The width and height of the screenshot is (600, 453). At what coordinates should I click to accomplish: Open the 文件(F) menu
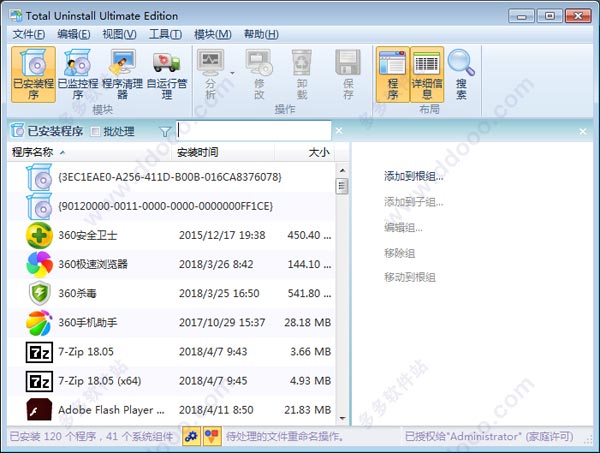tap(29, 34)
